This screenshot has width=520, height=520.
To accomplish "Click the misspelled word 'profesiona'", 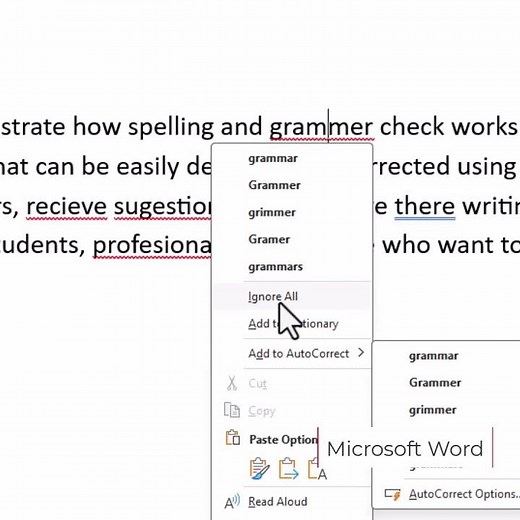I will pos(152,246).
